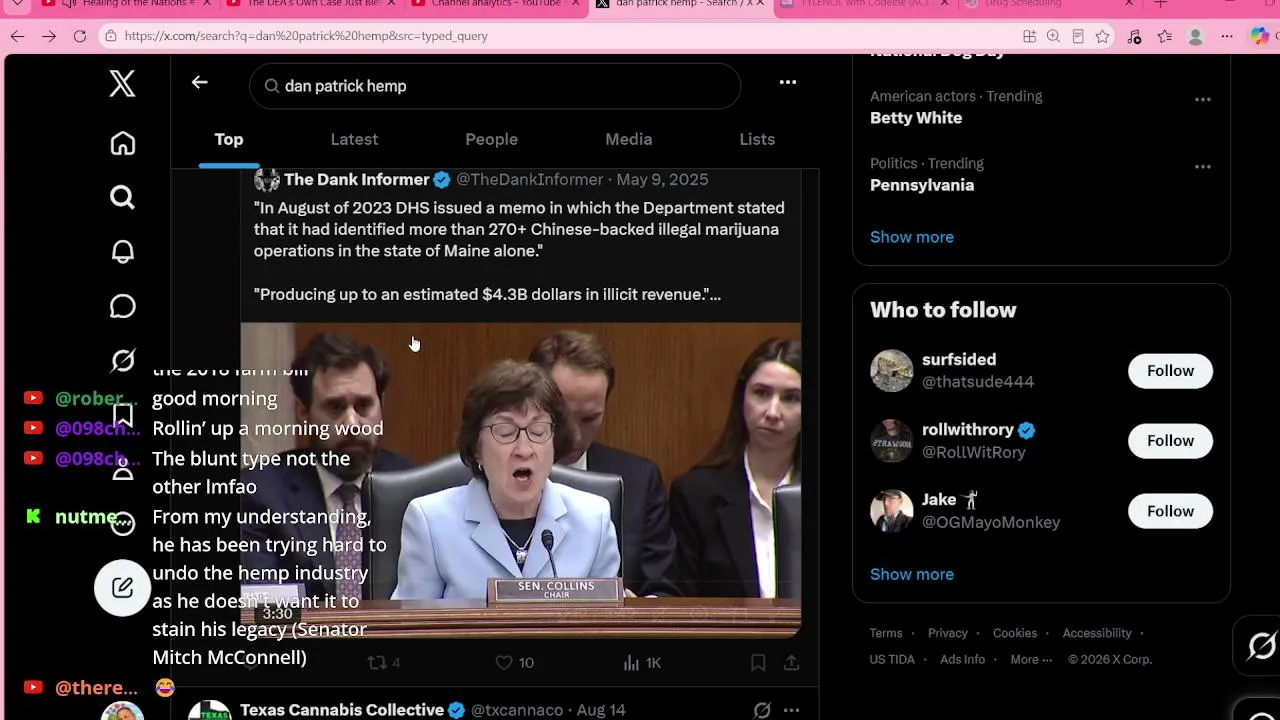The width and height of the screenshot is (1280, 720).
Task: Zoom the page using the address-bar magnifier
Action: 1053,36
